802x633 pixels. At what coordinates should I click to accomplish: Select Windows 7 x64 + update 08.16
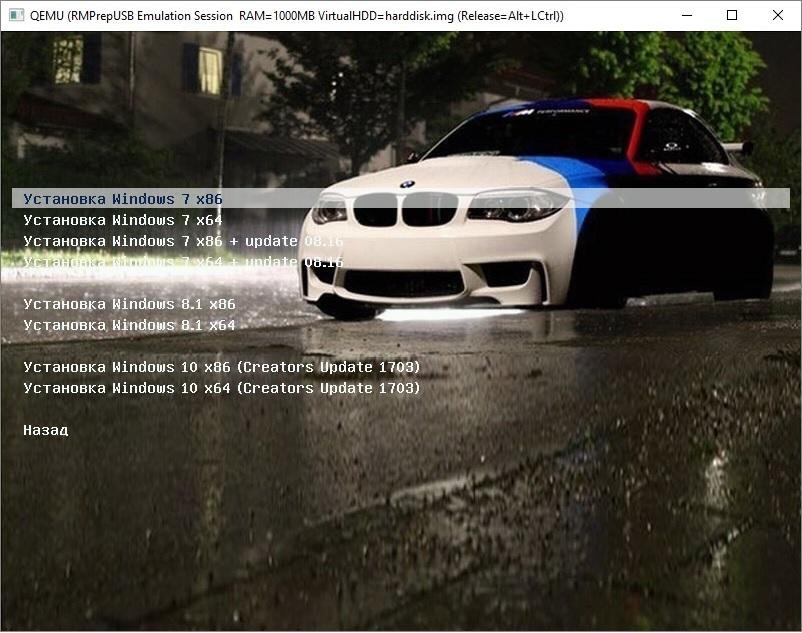(x=183, y=262)
